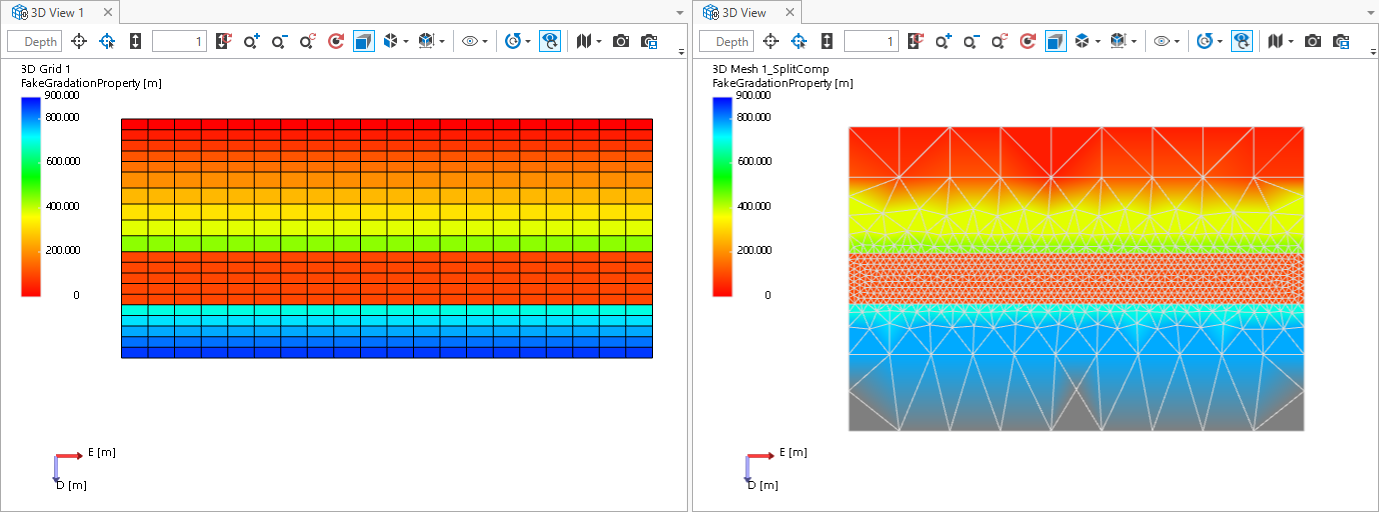Toggle the blue cube perspective button in 3D View 1
This screenshot has height=512, width=1379.
pos(363,41)
